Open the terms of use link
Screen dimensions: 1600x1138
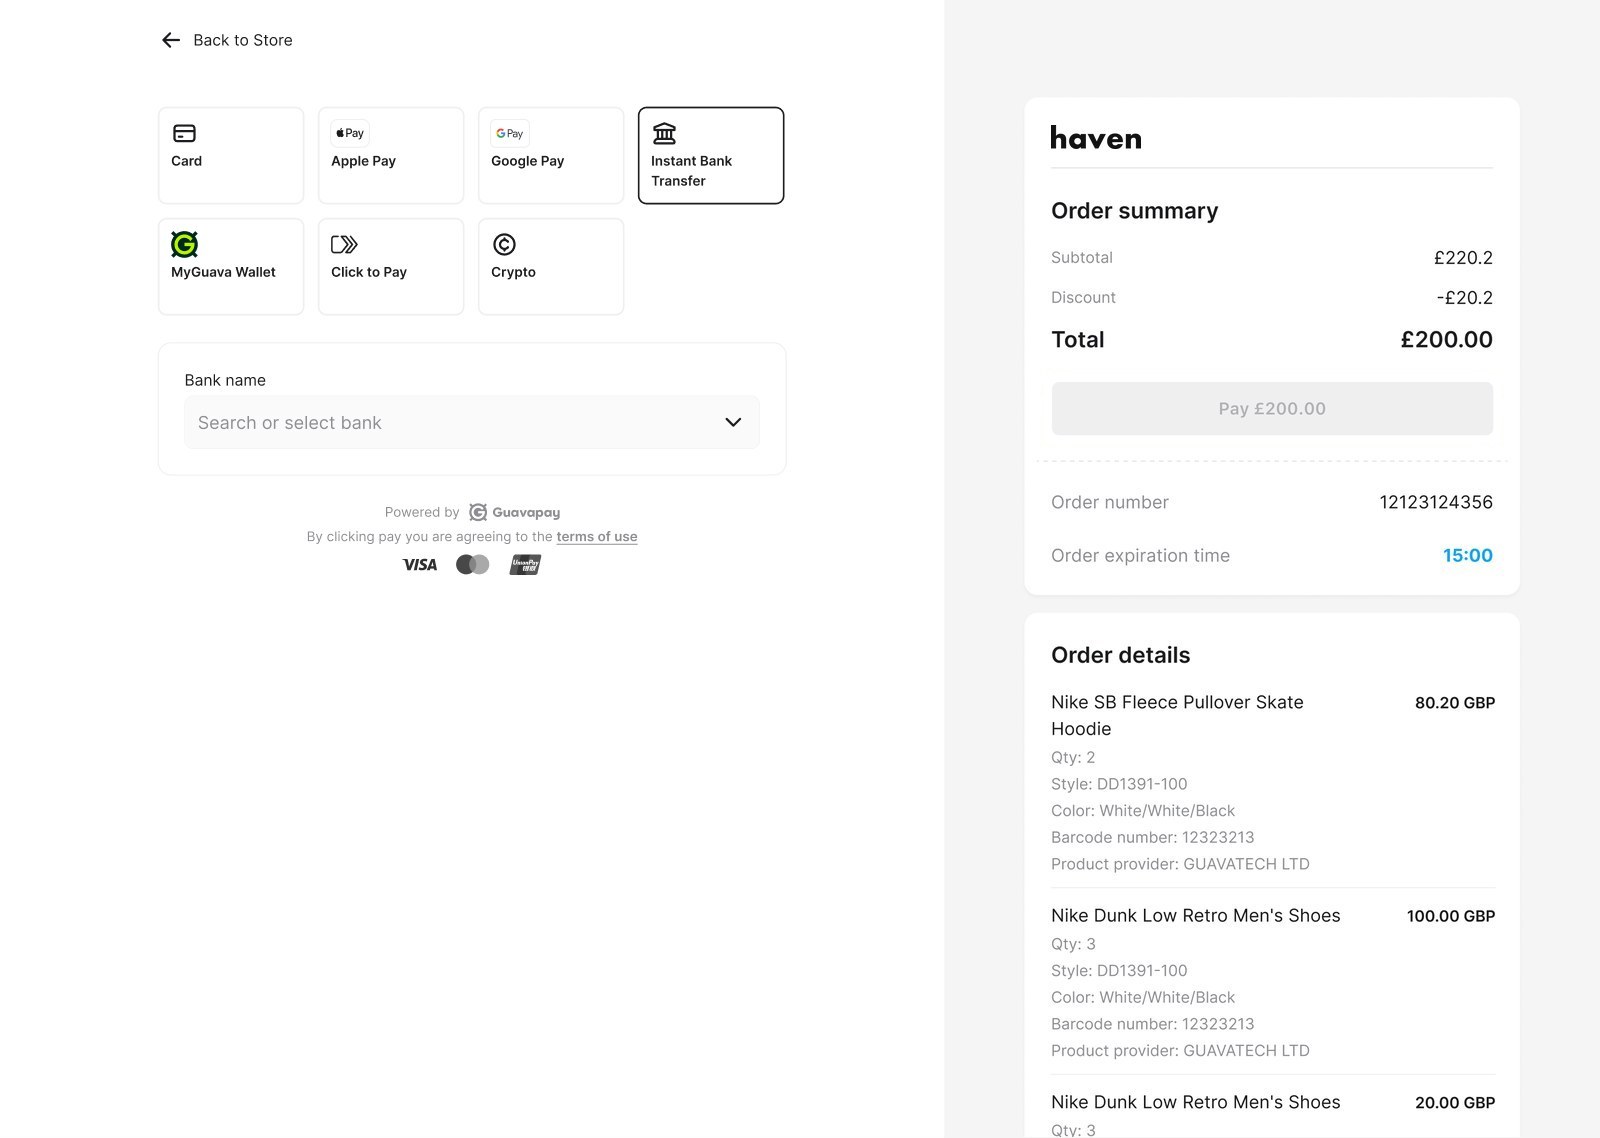(x=597, y=537)
